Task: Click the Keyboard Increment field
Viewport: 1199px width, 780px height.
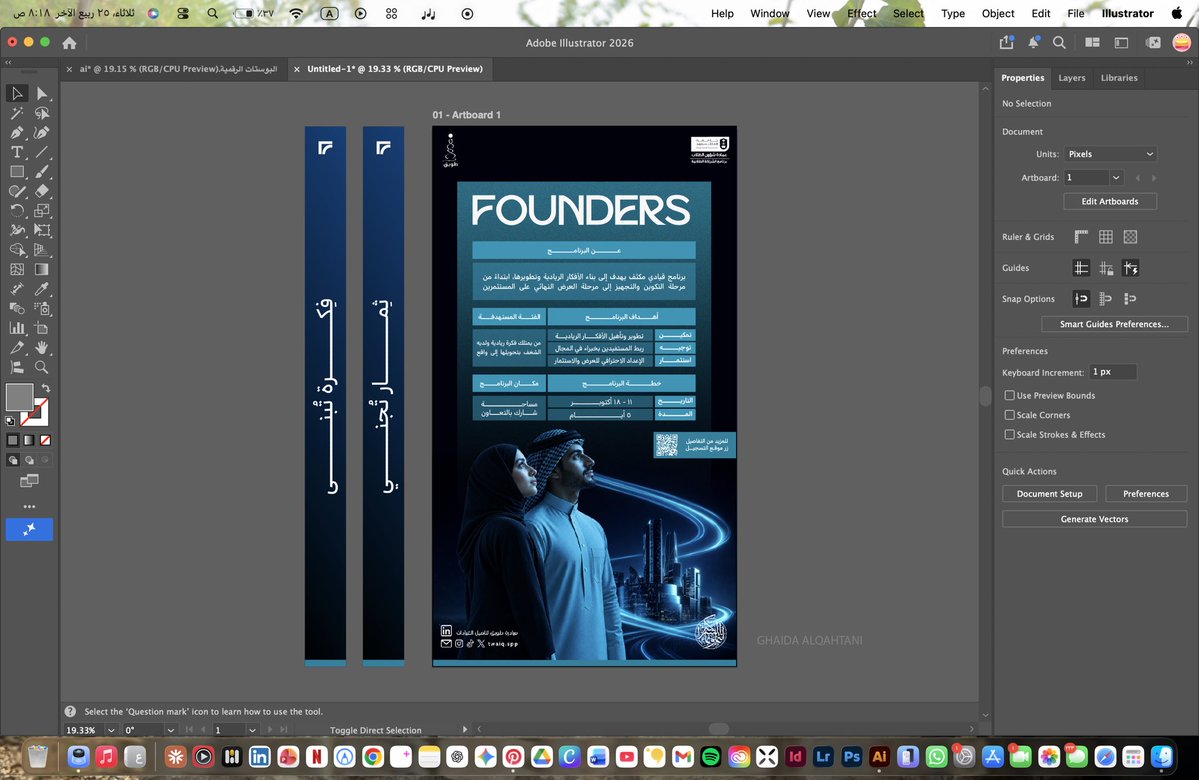Action: pyautogui.click(x=1113, y=372)
